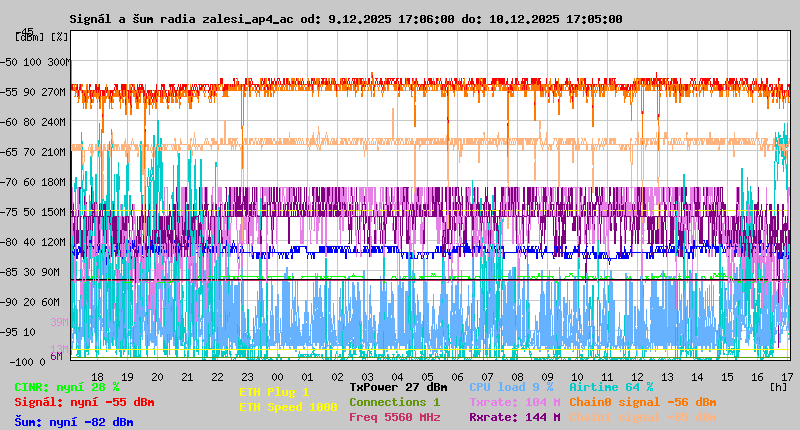
Task: Select the blue Šum noise legend label
Action: (x=74, y=422)
